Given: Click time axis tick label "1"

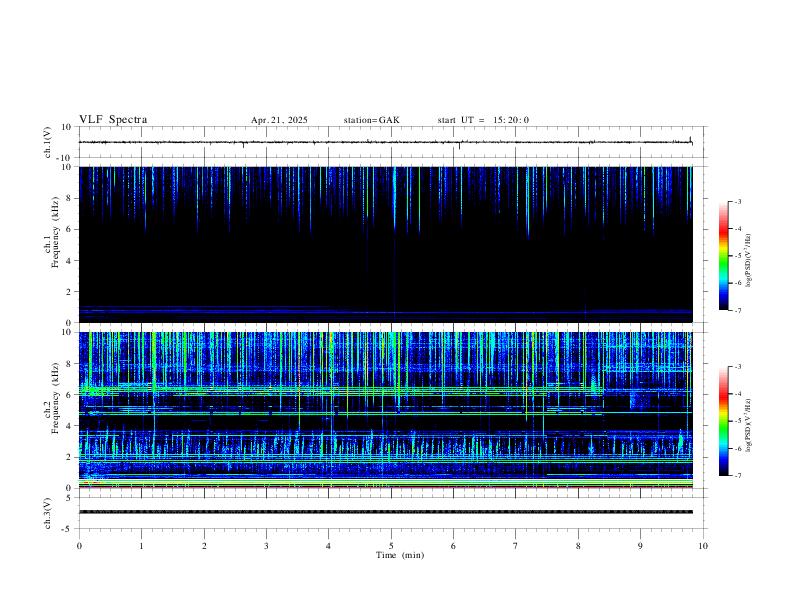Looking at the screenshot, I should click(x=141, y=546).
